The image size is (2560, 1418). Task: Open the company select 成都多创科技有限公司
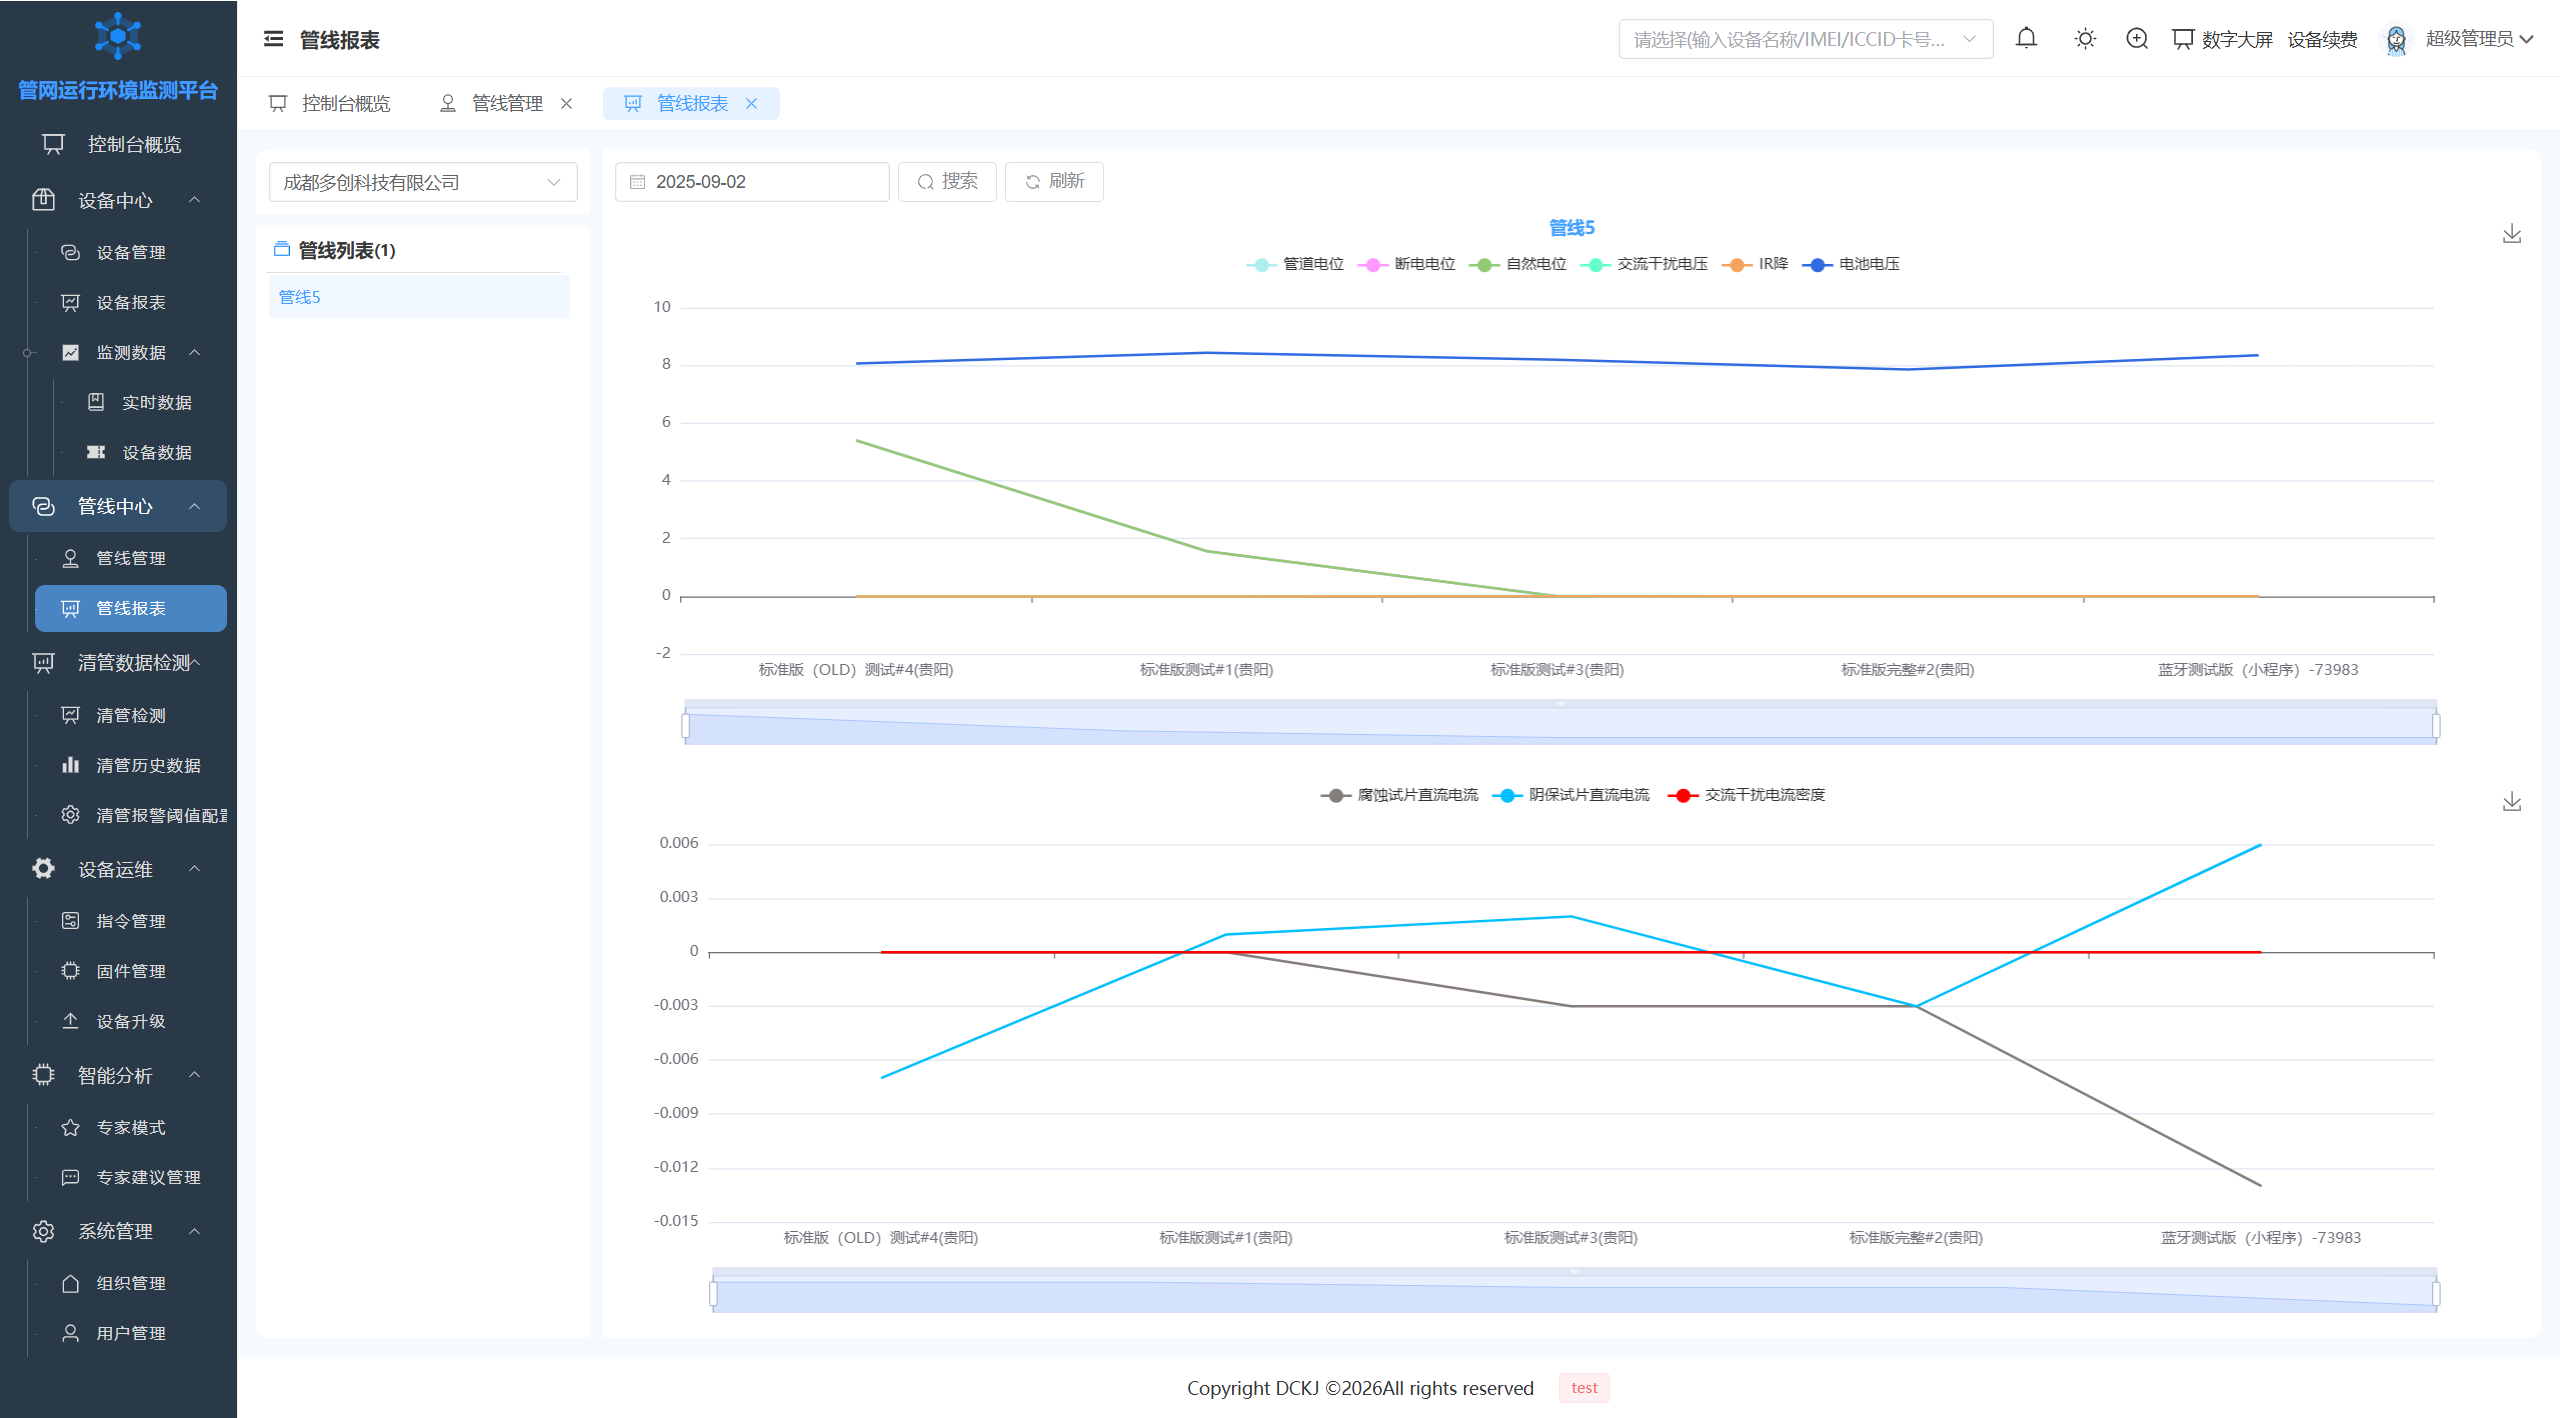point(423,182)
